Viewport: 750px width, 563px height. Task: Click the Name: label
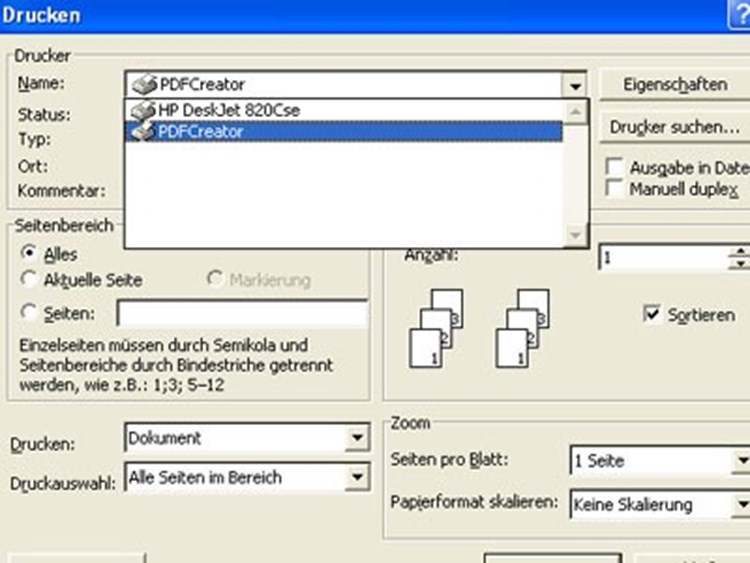point(41,83)
